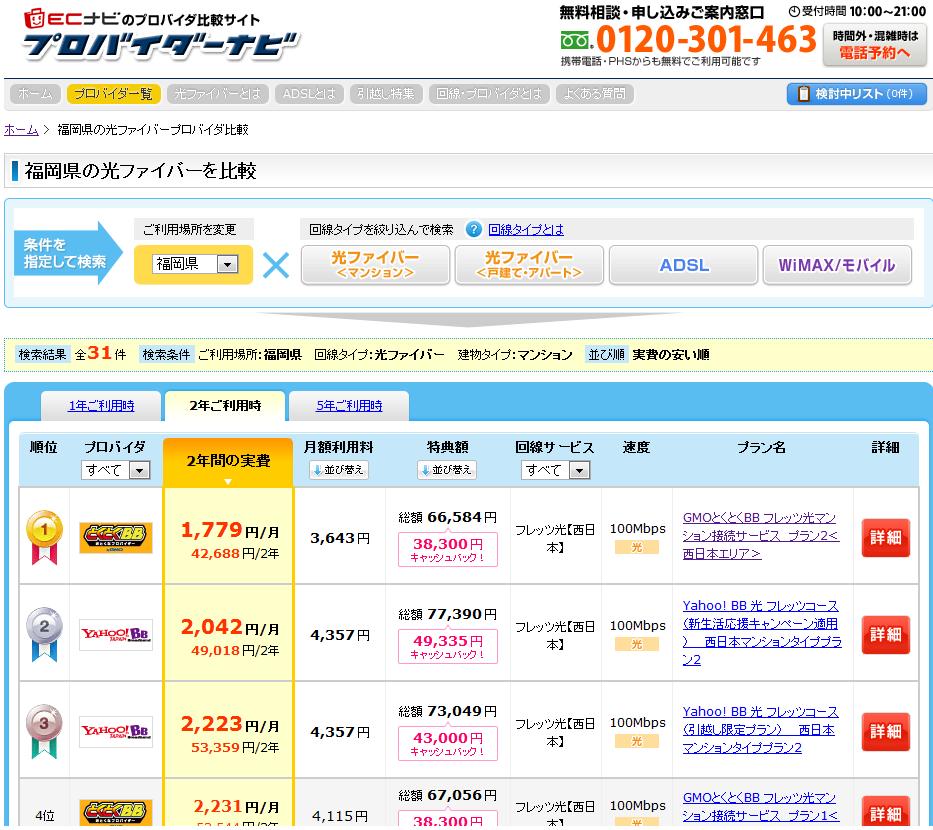Viewport: 933px width, 830px height.
Task: Click the 光 speed badge in the rank 3 row
Action: click(637, 741)
